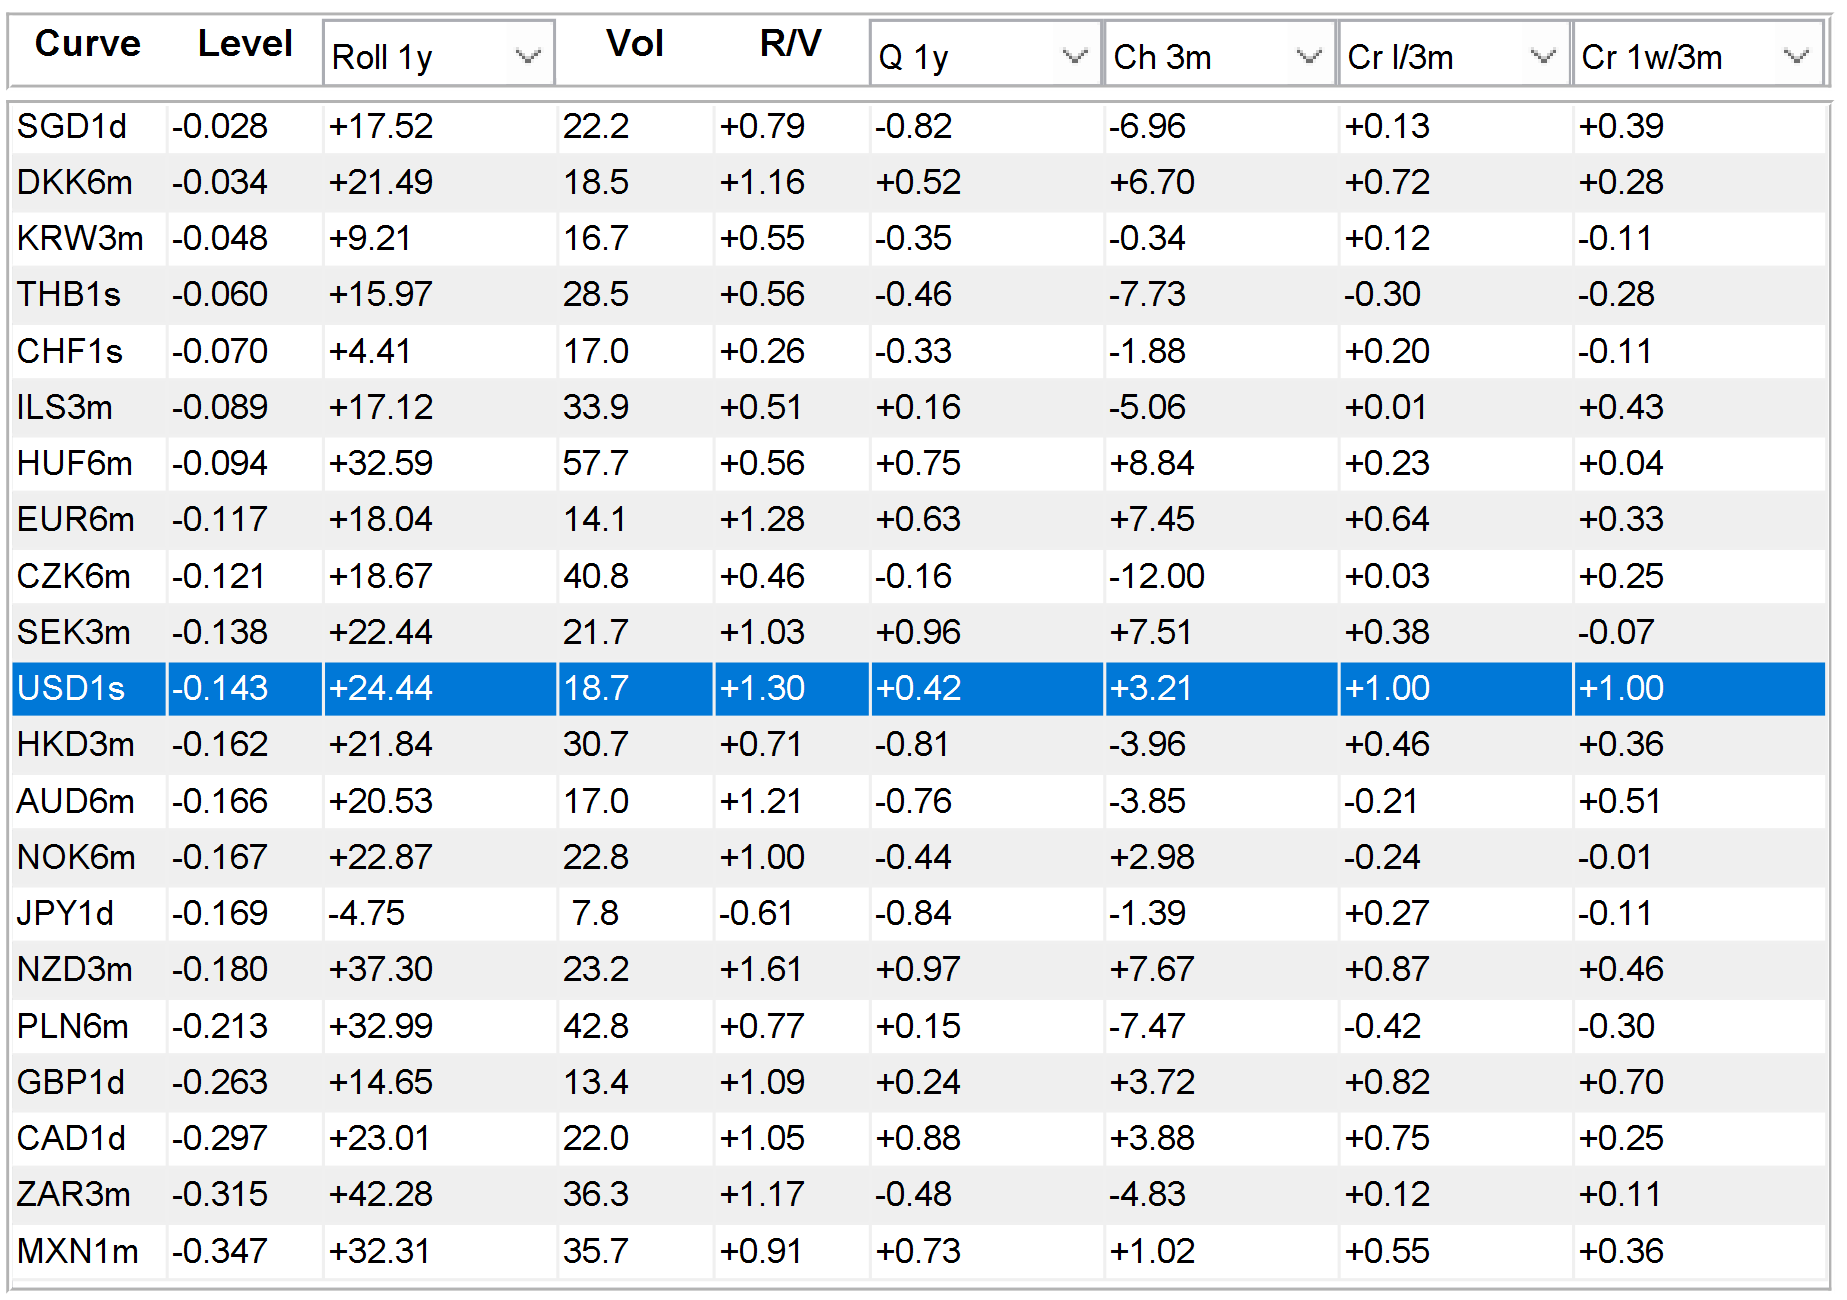Screen dimensions: 1847x1300
Task: Click the GBP1d level cell -0.263
Action: (x=219, y=1082)
